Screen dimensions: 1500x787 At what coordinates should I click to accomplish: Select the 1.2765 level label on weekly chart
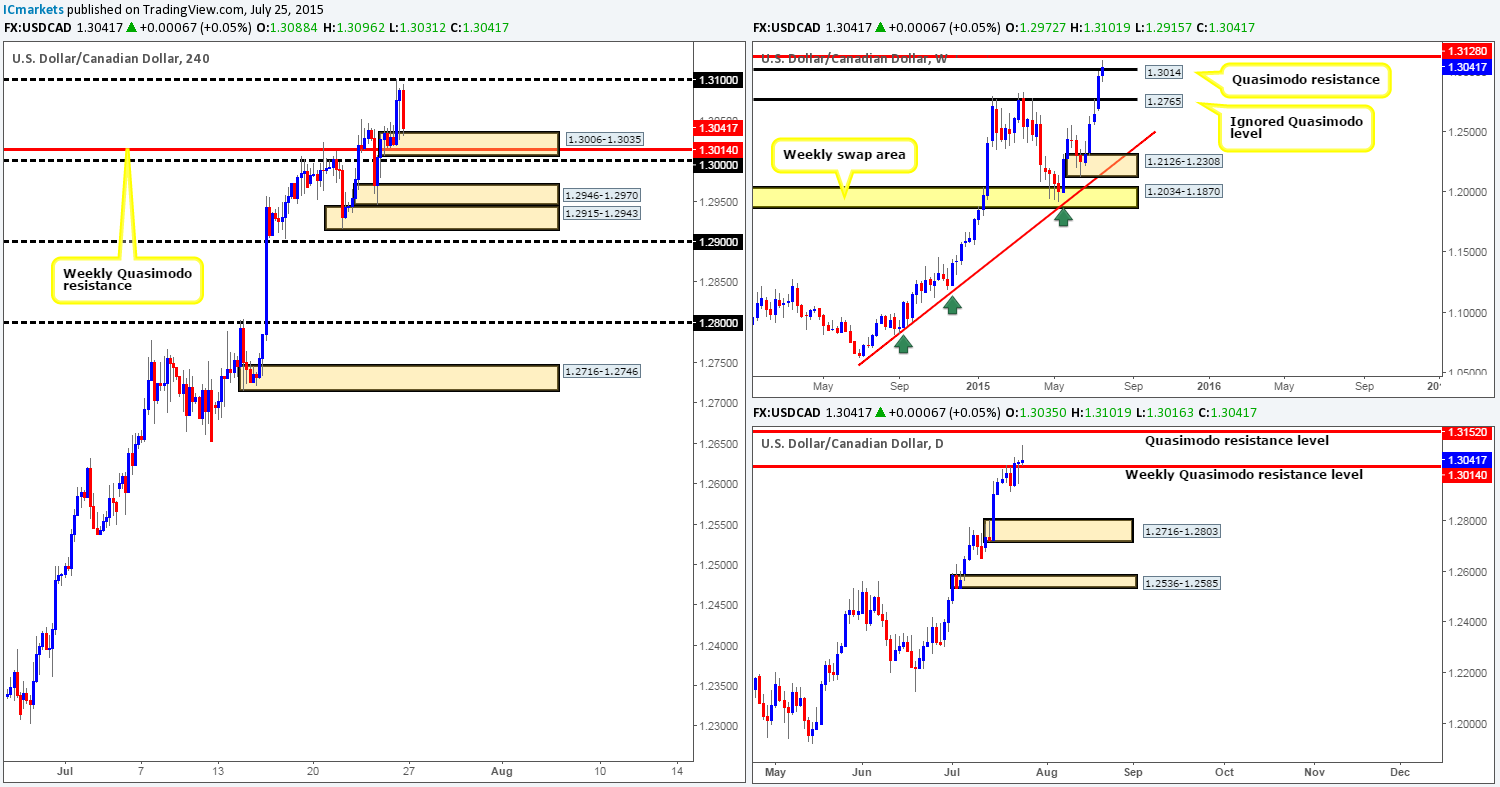pyautogui.click(x=1162, y=101)
